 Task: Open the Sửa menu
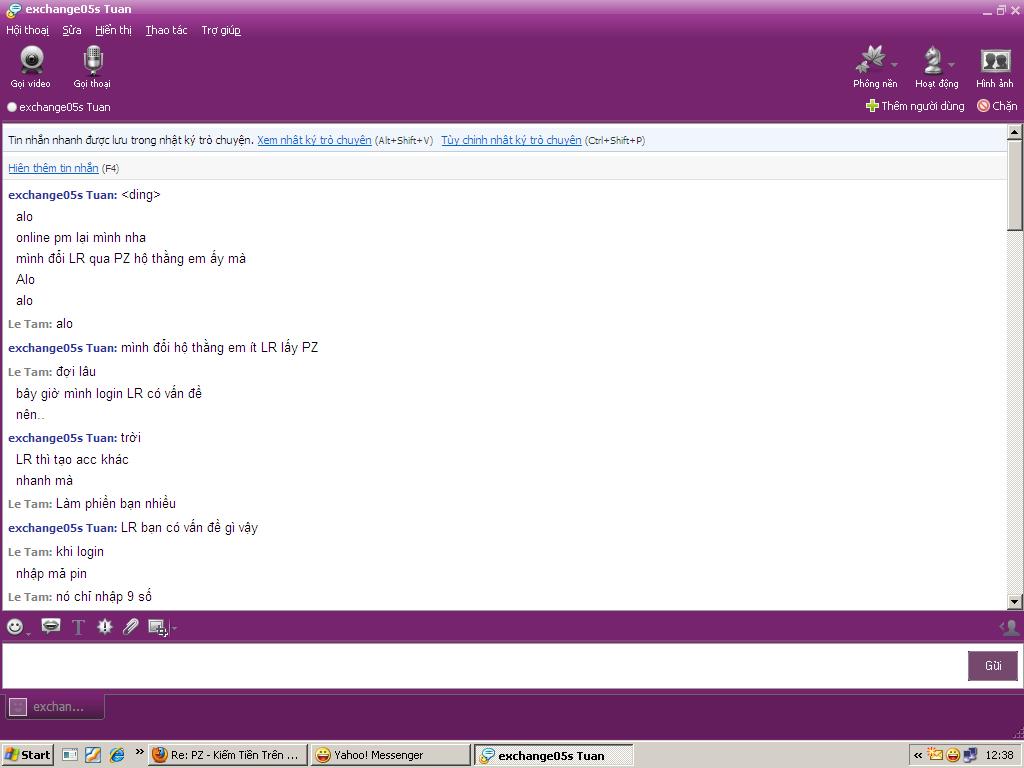pyautogui.click(x=72, y=30)
